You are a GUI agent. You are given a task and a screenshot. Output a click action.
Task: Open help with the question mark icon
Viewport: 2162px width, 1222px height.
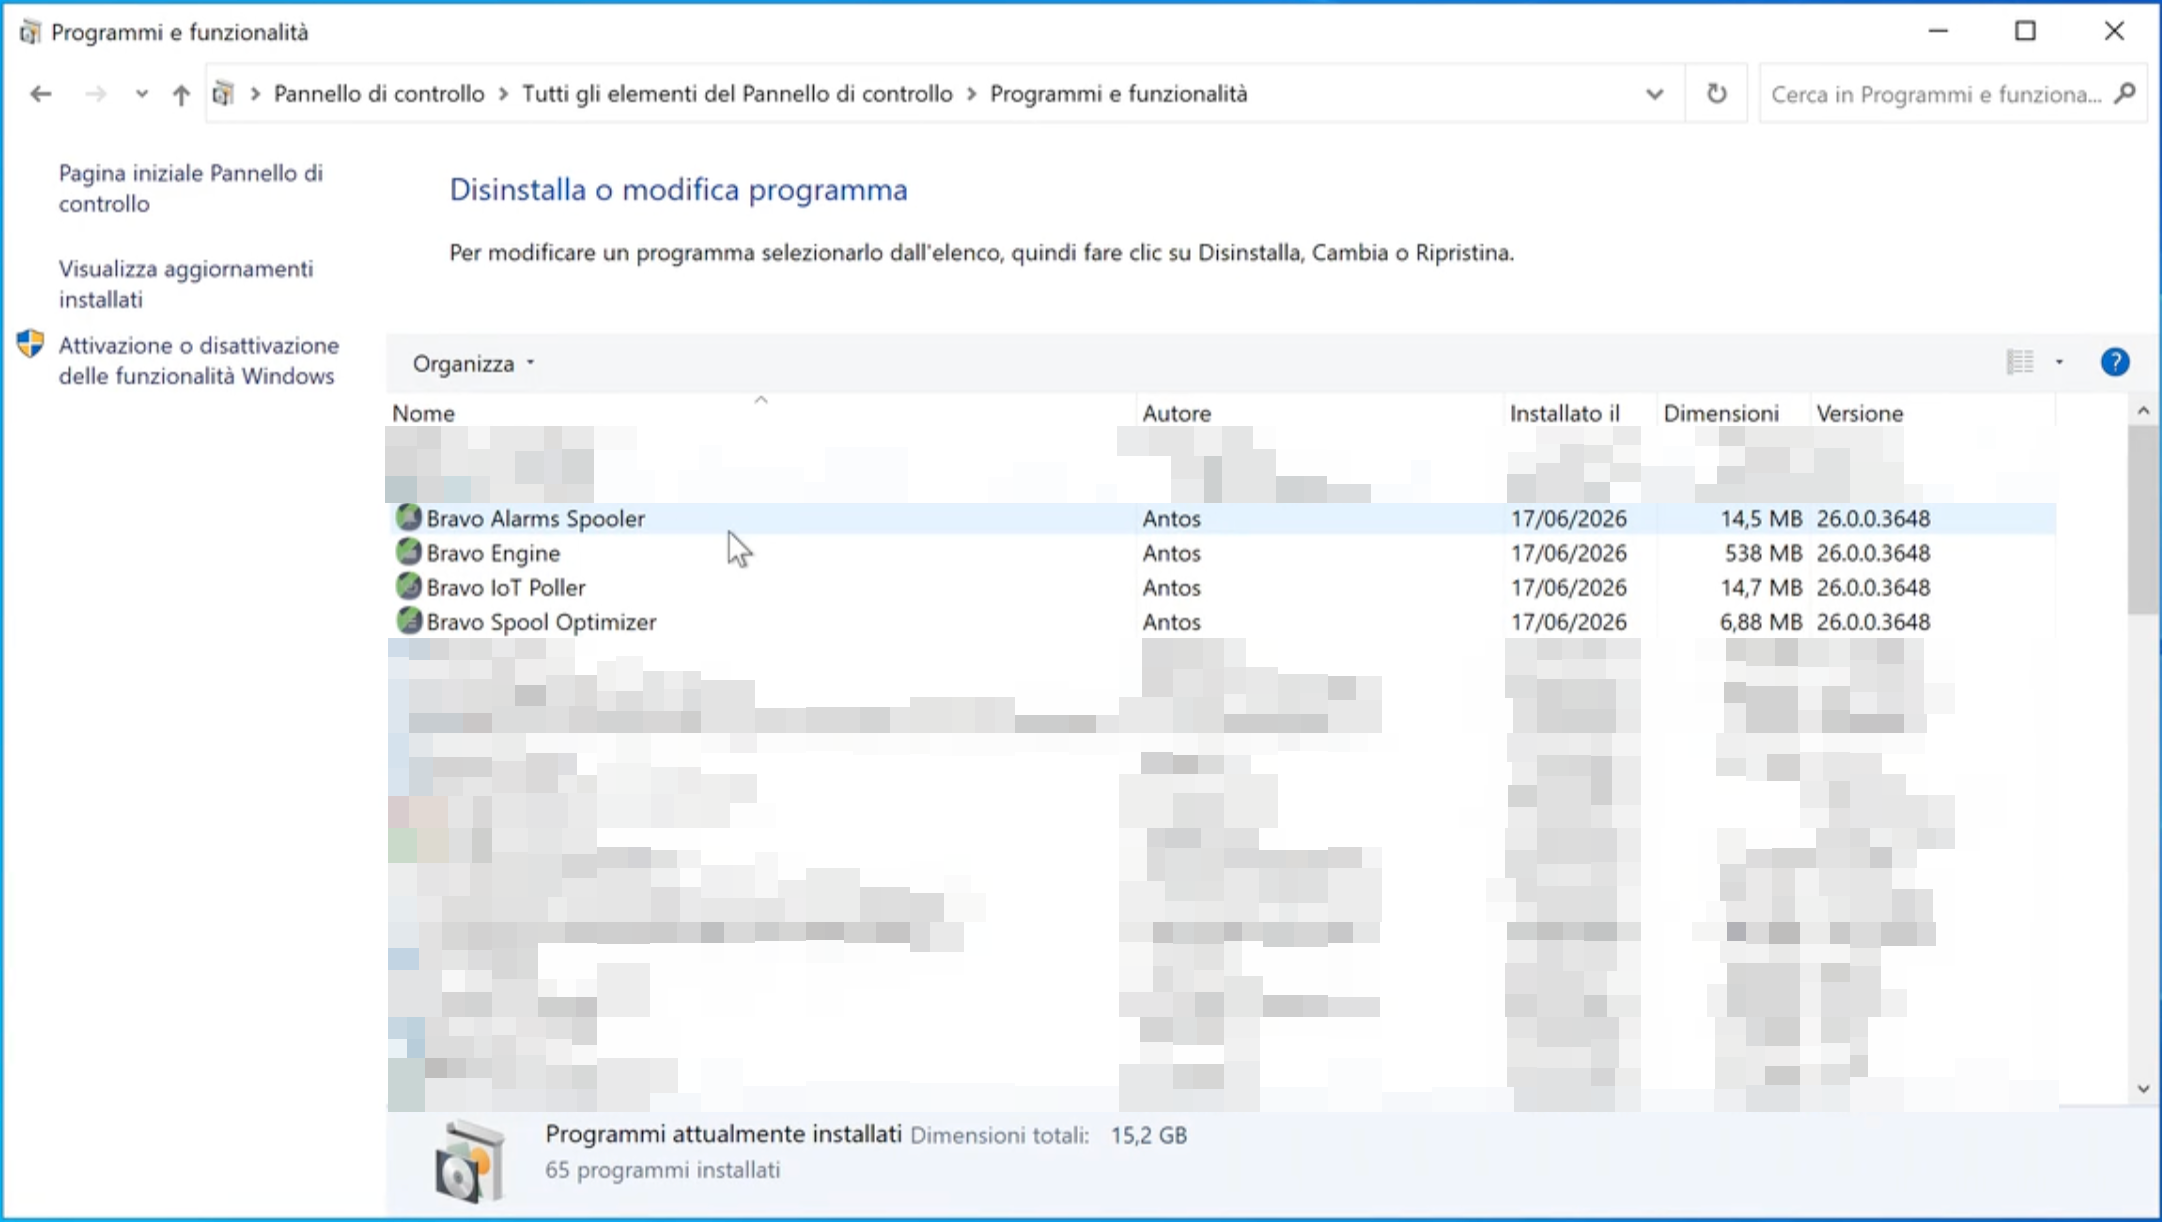(x=2114, y=362)
